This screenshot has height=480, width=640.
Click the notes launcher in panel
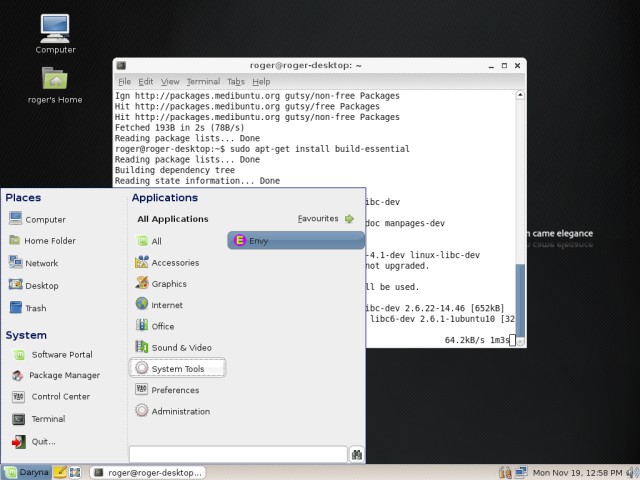click(60, 472)
